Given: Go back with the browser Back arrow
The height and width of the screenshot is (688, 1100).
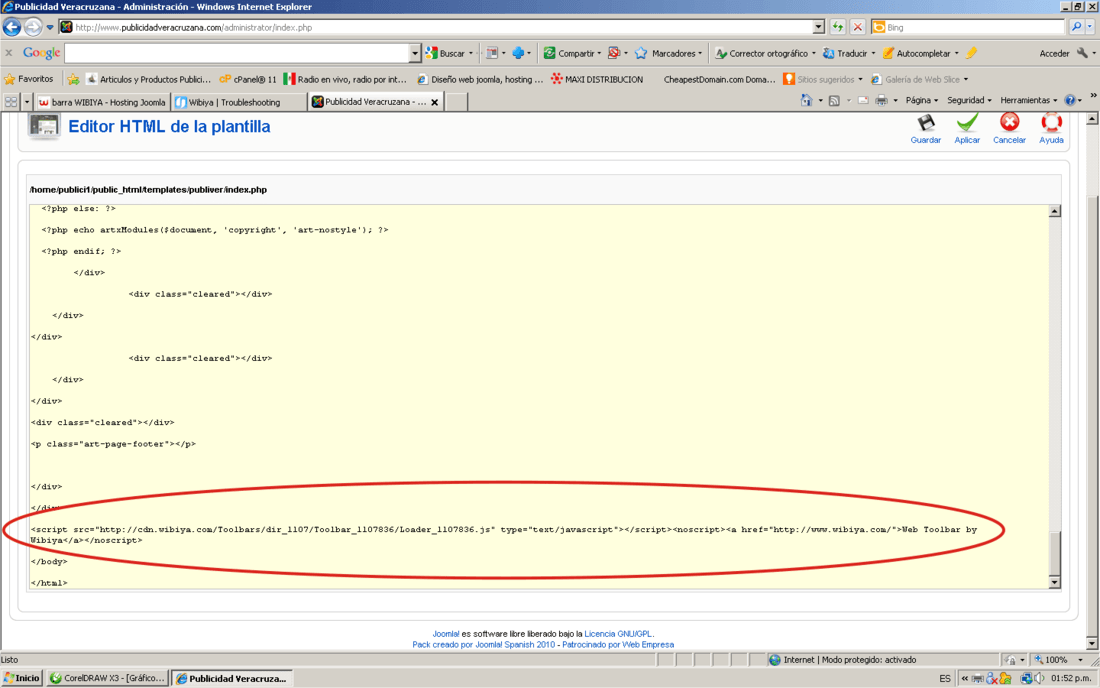Looking at the screenshot, I should (12, 27).
